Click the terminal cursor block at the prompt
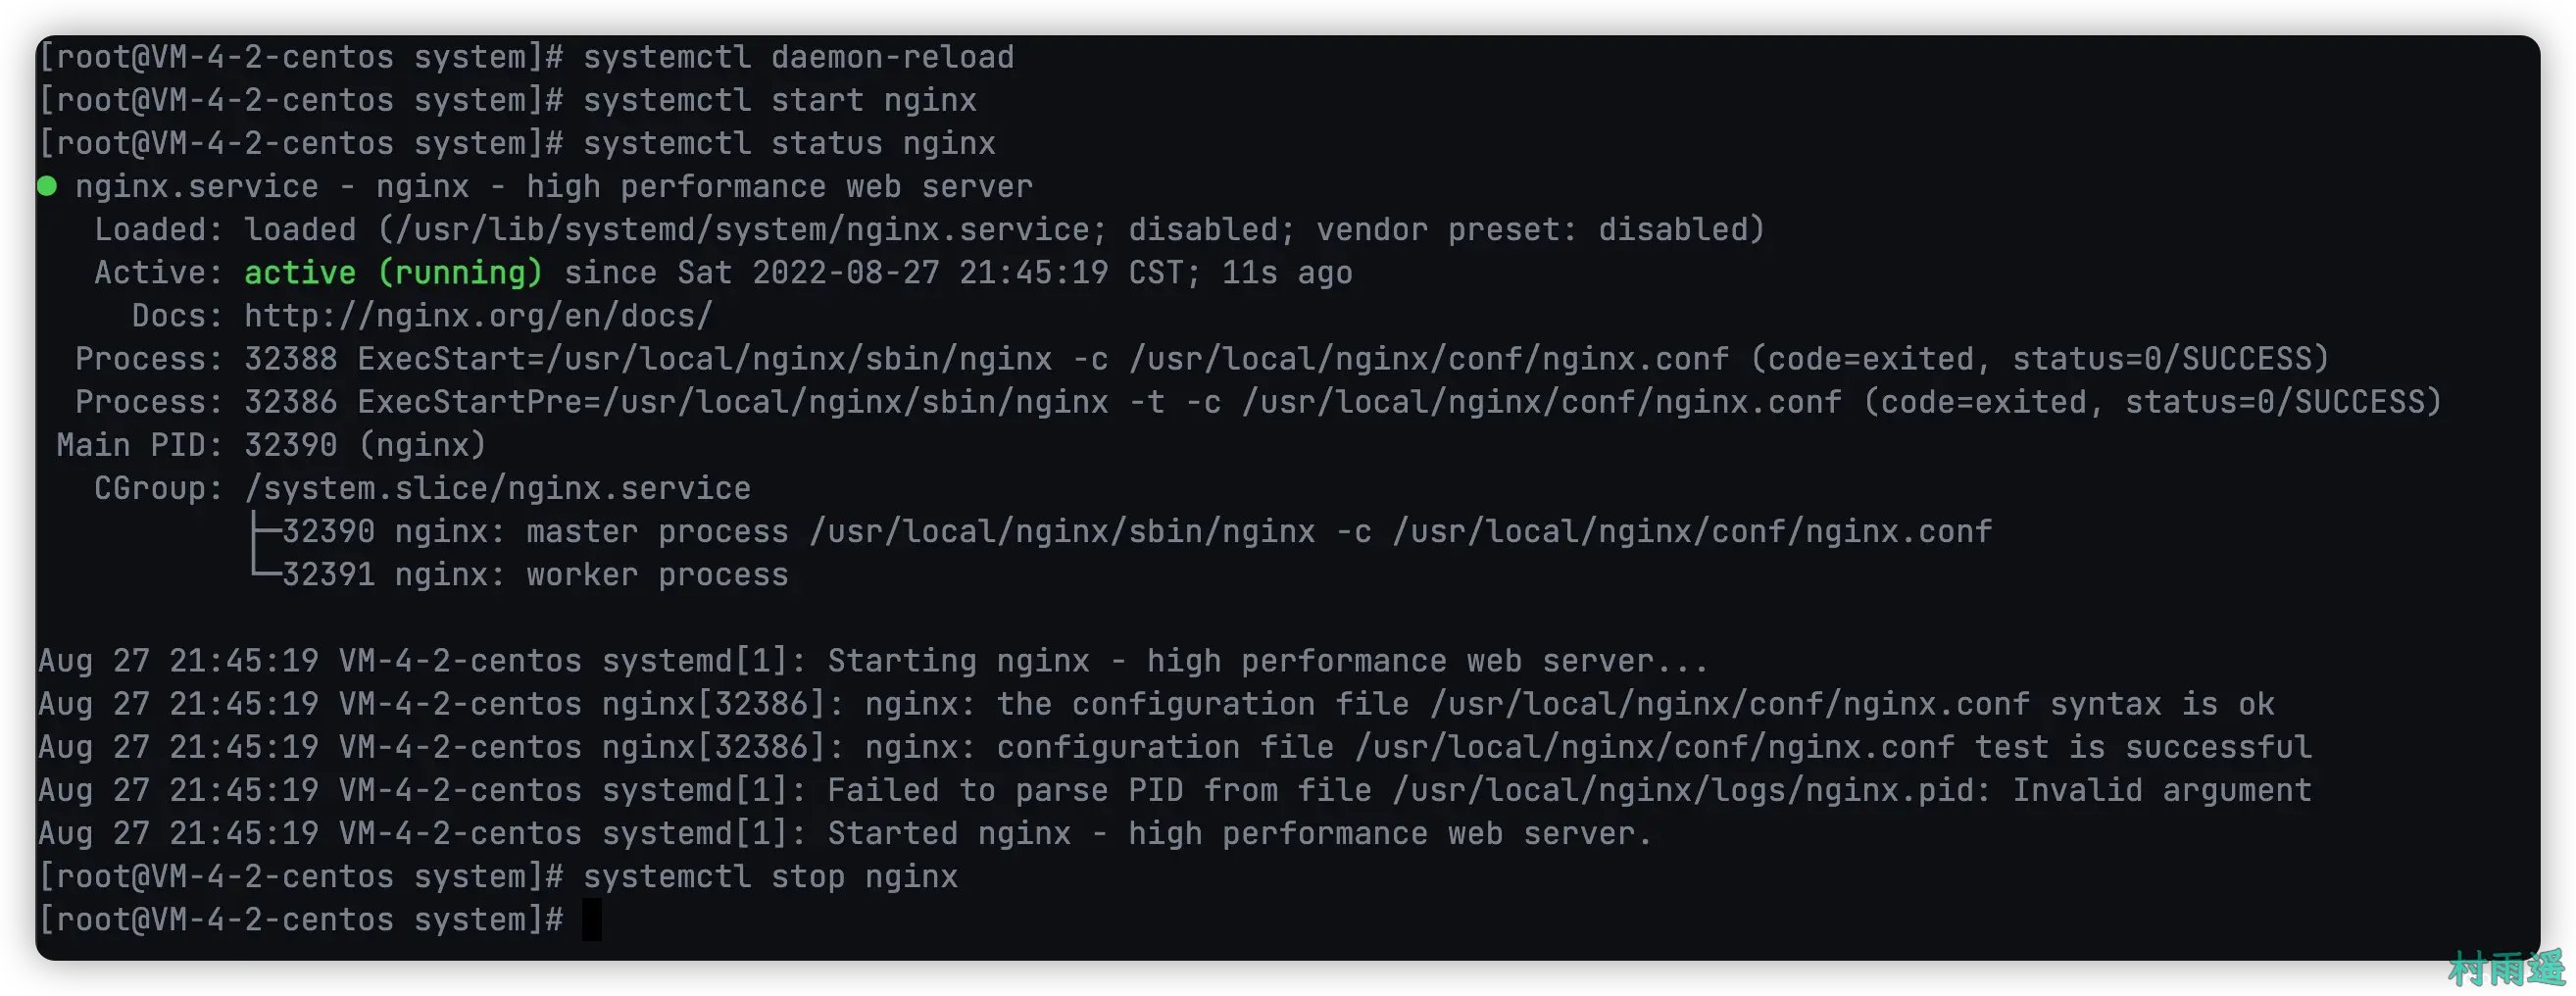 coord(592,920)
